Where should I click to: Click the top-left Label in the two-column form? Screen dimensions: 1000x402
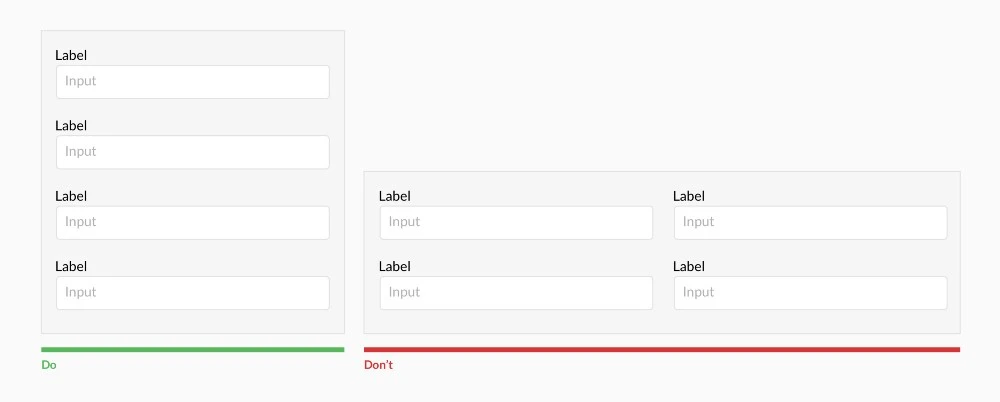click(x=395, y=197)
